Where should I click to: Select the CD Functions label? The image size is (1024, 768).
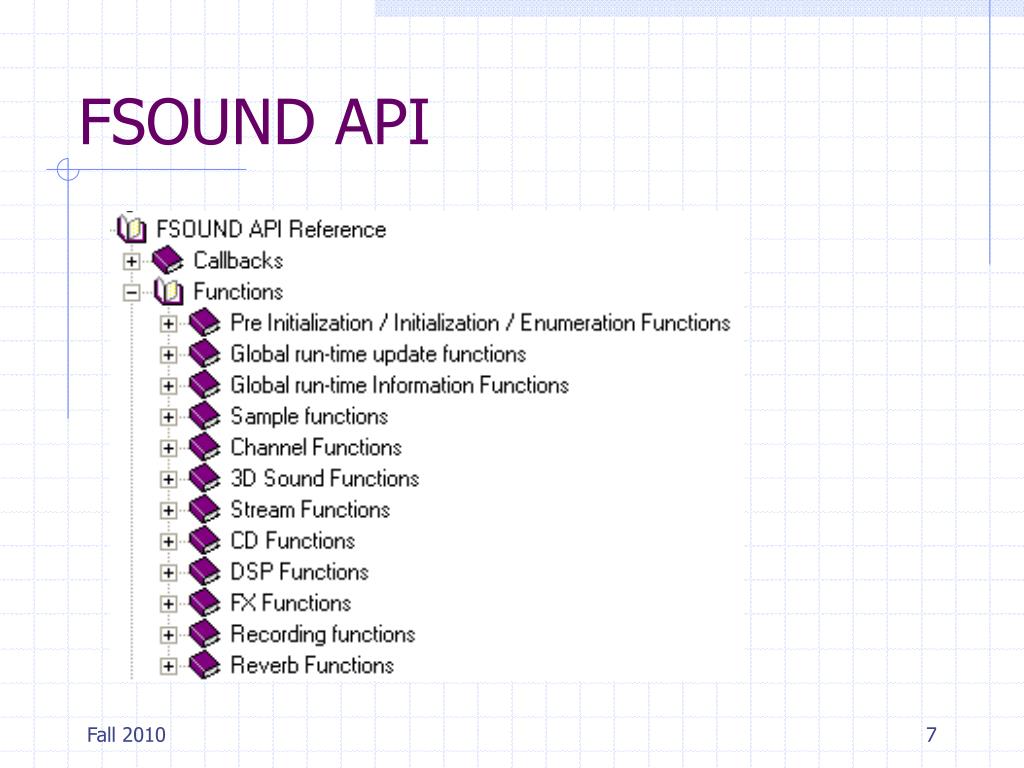293,541
